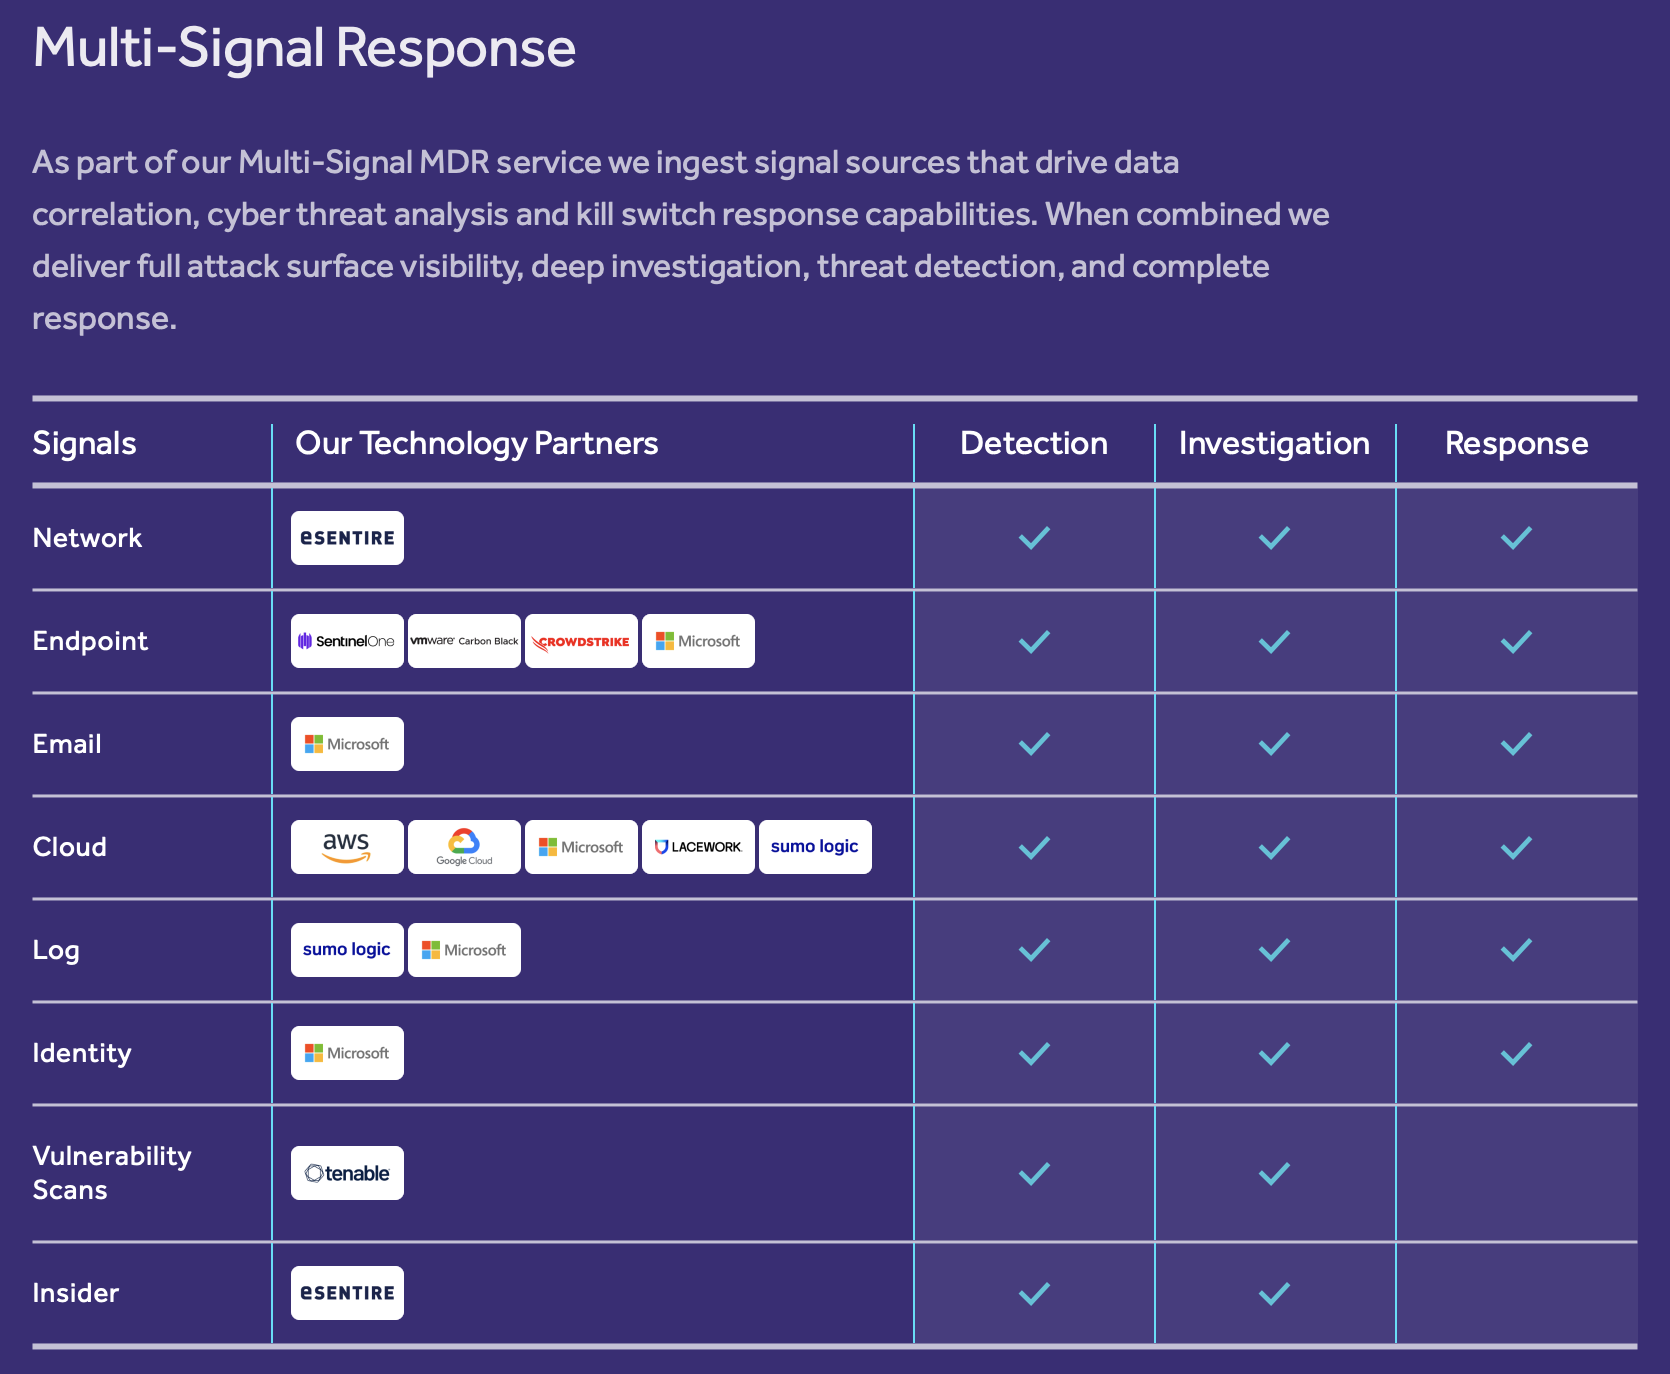
Task: Click the Cloud row Response checkmark
Action: coord(1516,848)
